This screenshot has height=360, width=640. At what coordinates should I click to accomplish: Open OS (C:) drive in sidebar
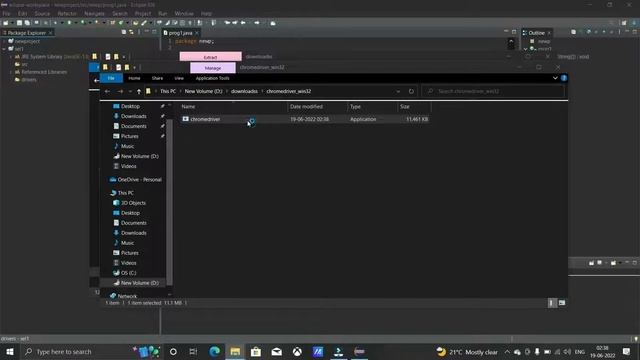[x=128, y=273]
